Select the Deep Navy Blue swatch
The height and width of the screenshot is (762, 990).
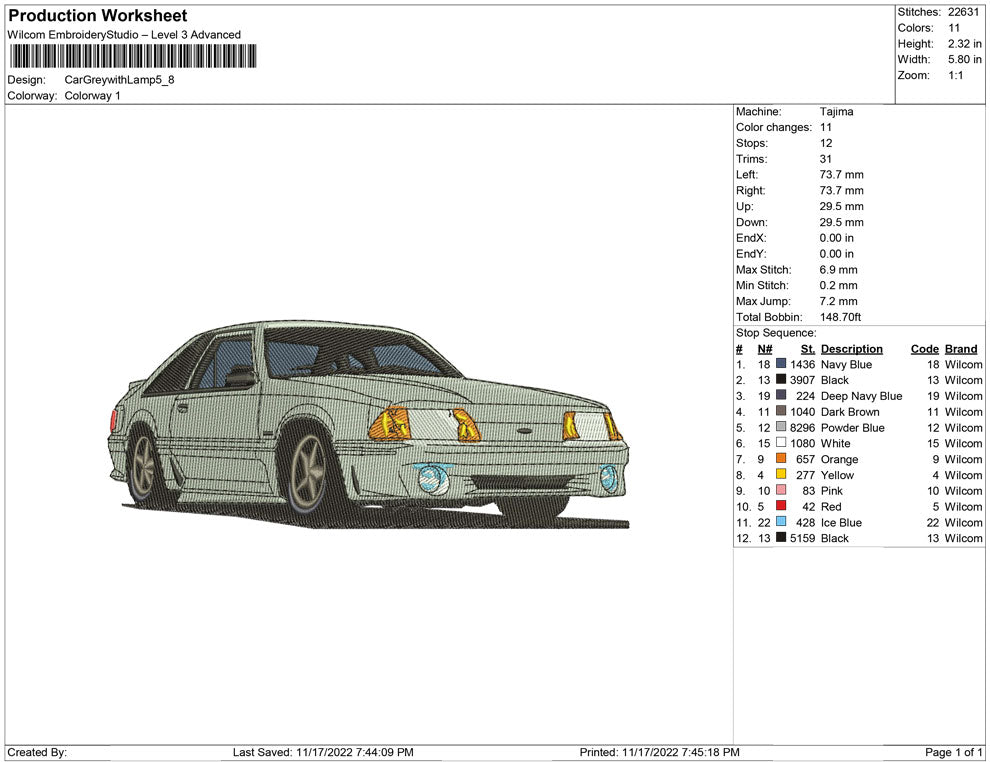[x=781, y=396]
